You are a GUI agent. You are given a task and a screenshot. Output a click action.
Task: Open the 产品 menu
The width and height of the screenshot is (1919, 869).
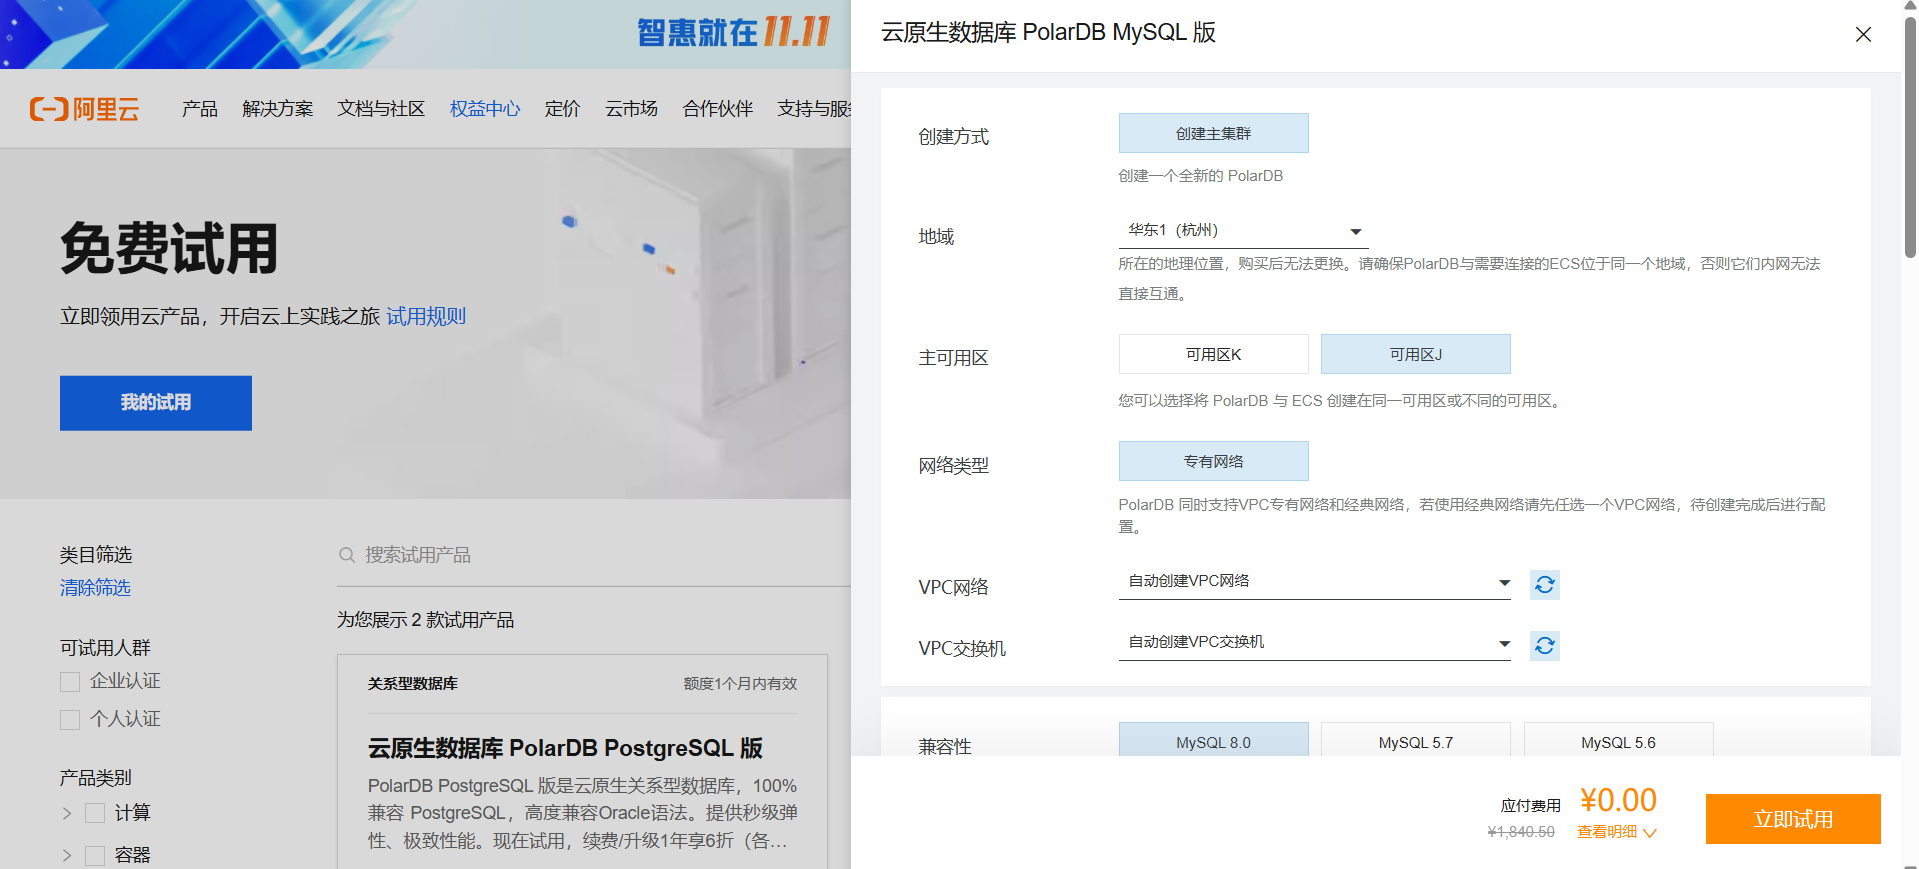click(200, 109)
